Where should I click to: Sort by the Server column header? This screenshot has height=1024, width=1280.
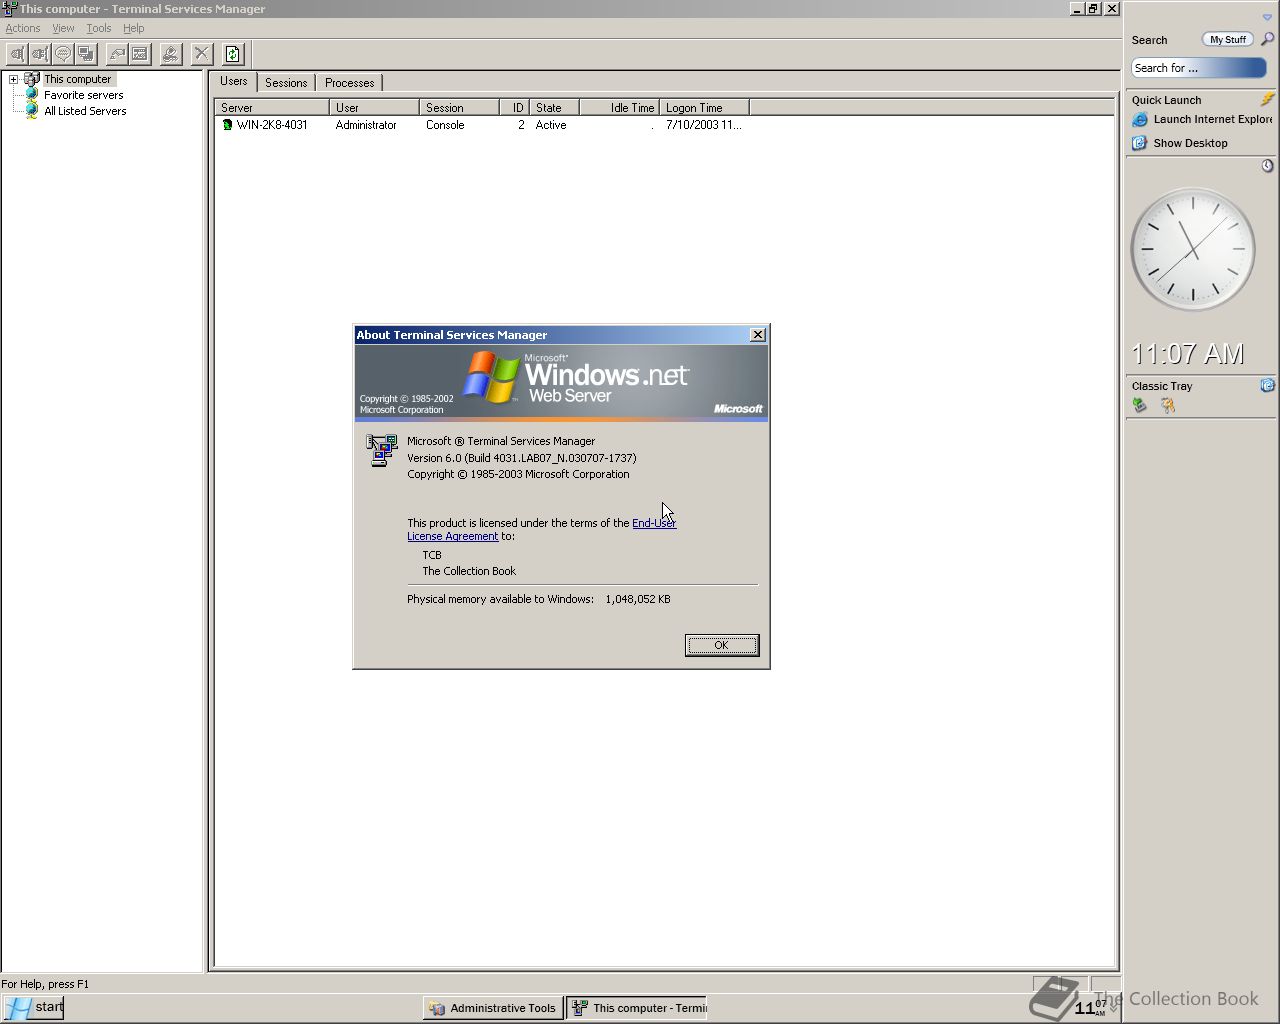271,107
